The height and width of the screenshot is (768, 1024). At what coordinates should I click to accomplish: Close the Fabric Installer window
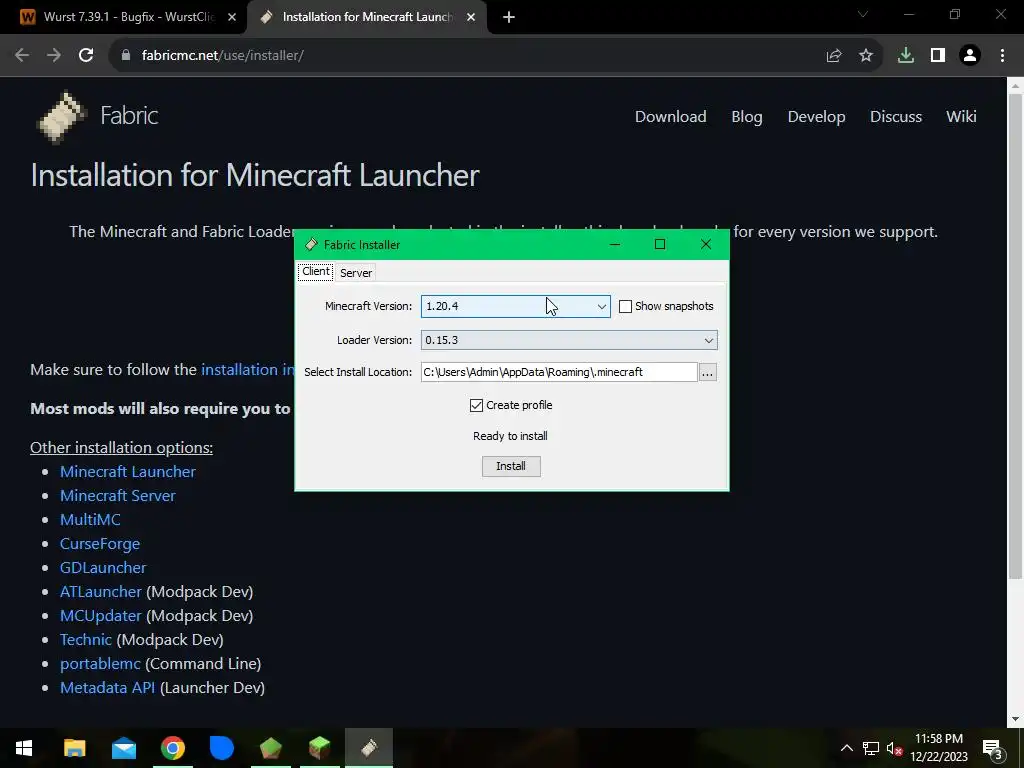point(706,245)
